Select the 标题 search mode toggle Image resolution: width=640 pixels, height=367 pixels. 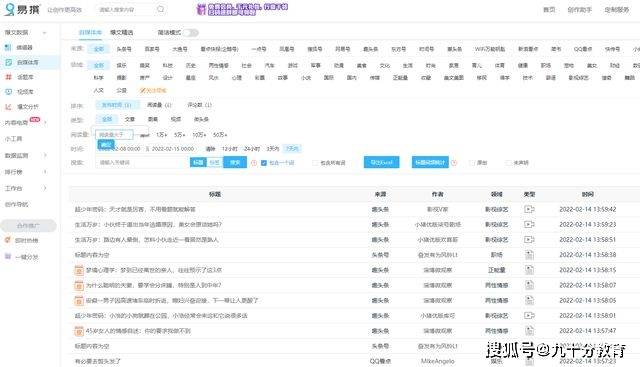(198, 162)
